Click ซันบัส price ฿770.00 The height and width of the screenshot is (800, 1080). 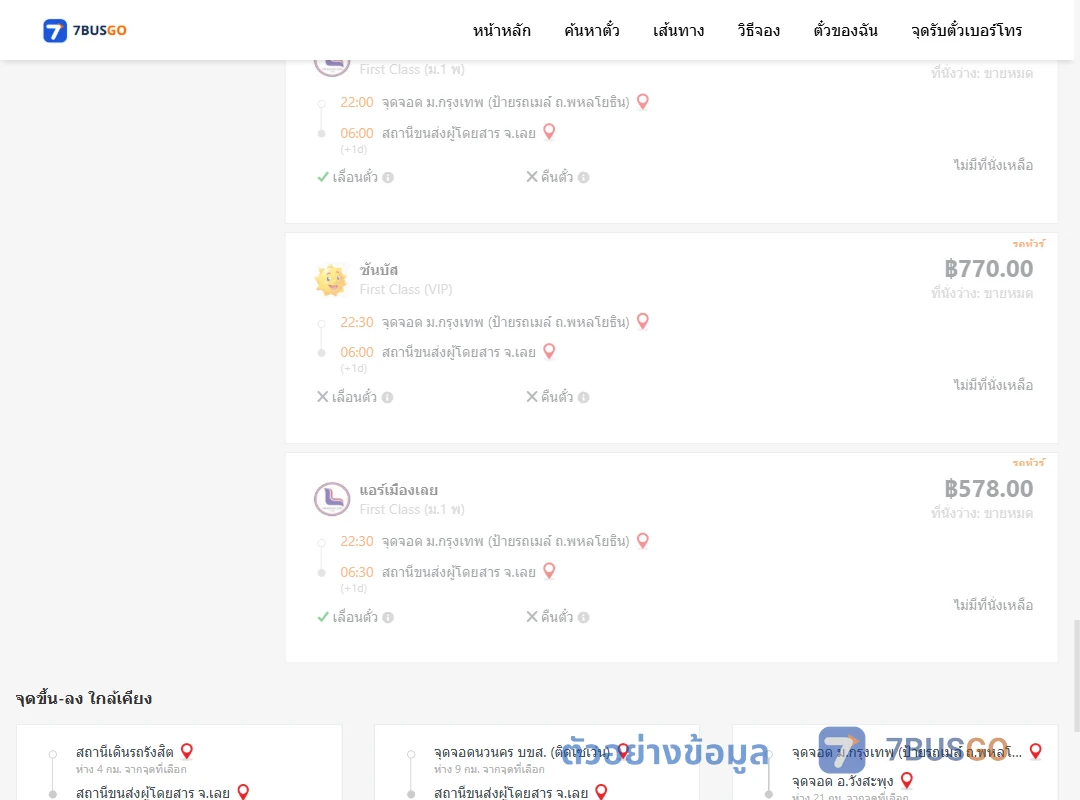988,269
